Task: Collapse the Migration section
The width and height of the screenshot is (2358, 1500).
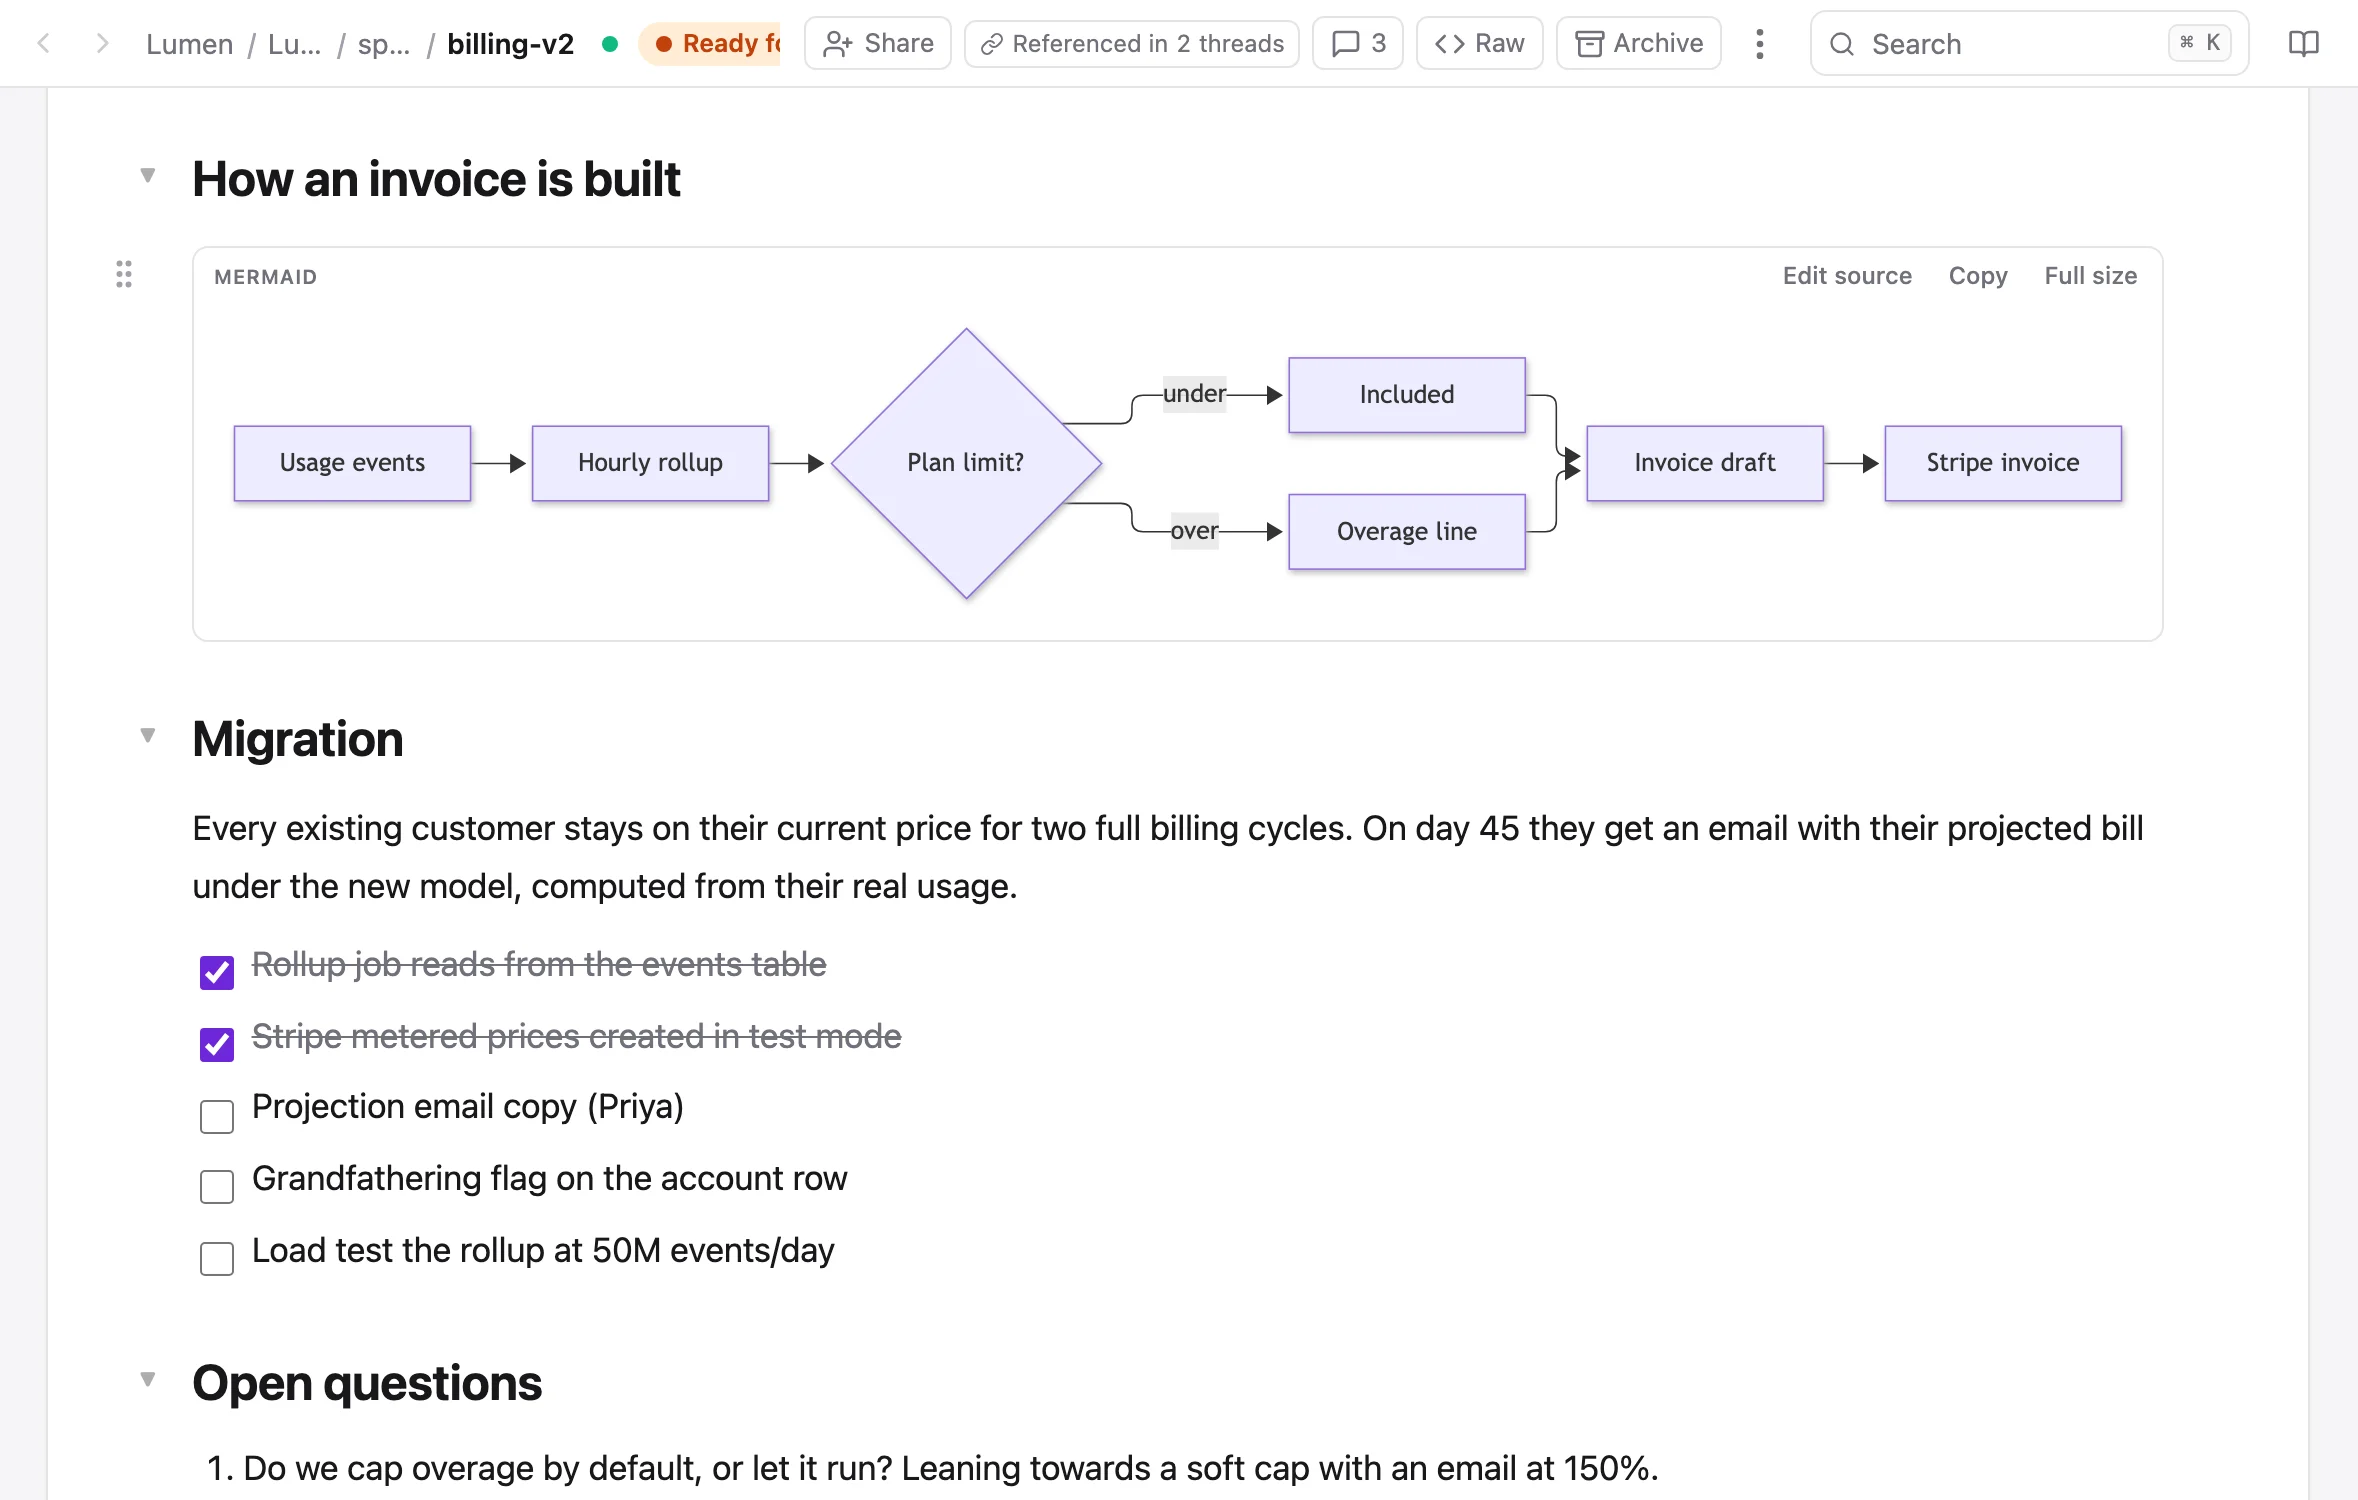Action: (148, 736)
